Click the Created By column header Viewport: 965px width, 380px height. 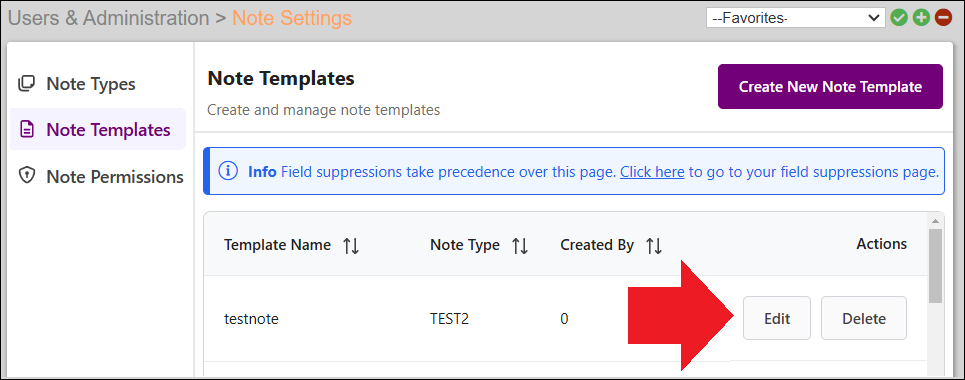pyautogui.click(x=597, y=245)
